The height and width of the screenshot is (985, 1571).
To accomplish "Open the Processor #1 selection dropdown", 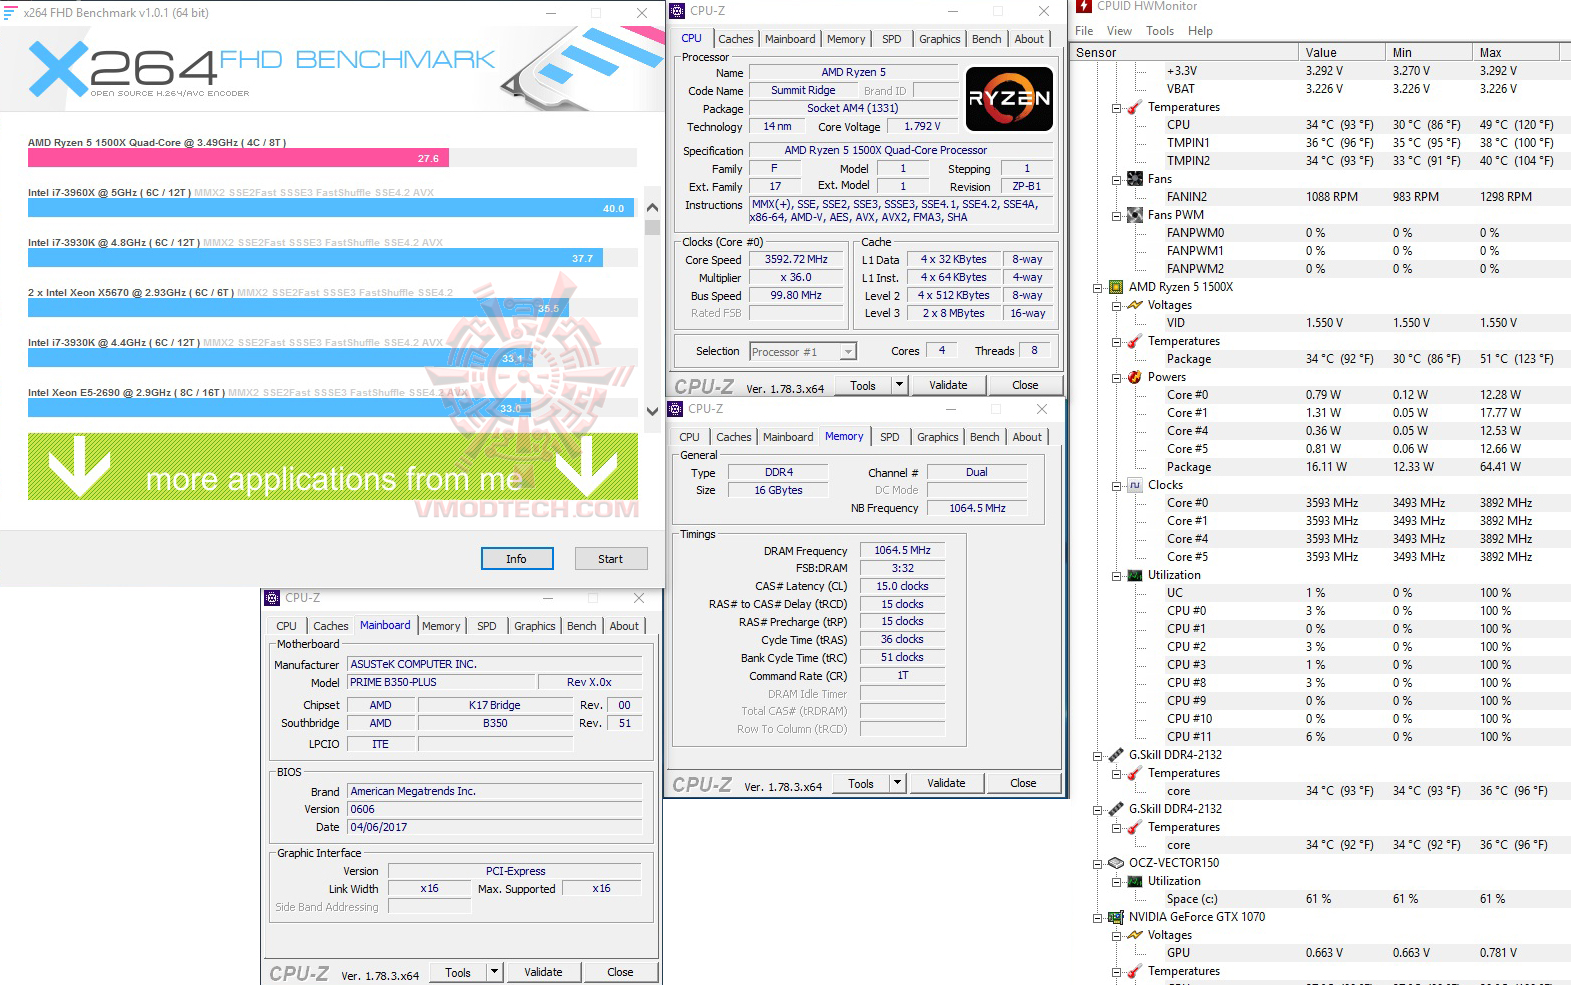I will click(848, 352).
